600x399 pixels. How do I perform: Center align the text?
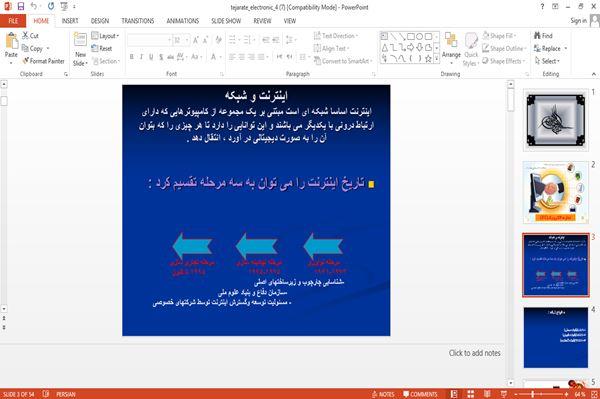pos(241,57)
